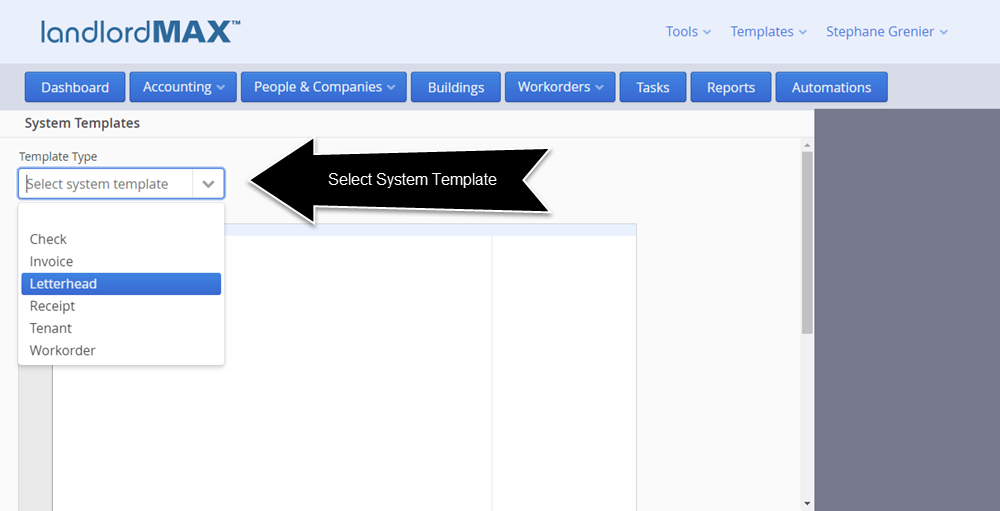Choose the Letterhead template option

click(121, 284)
